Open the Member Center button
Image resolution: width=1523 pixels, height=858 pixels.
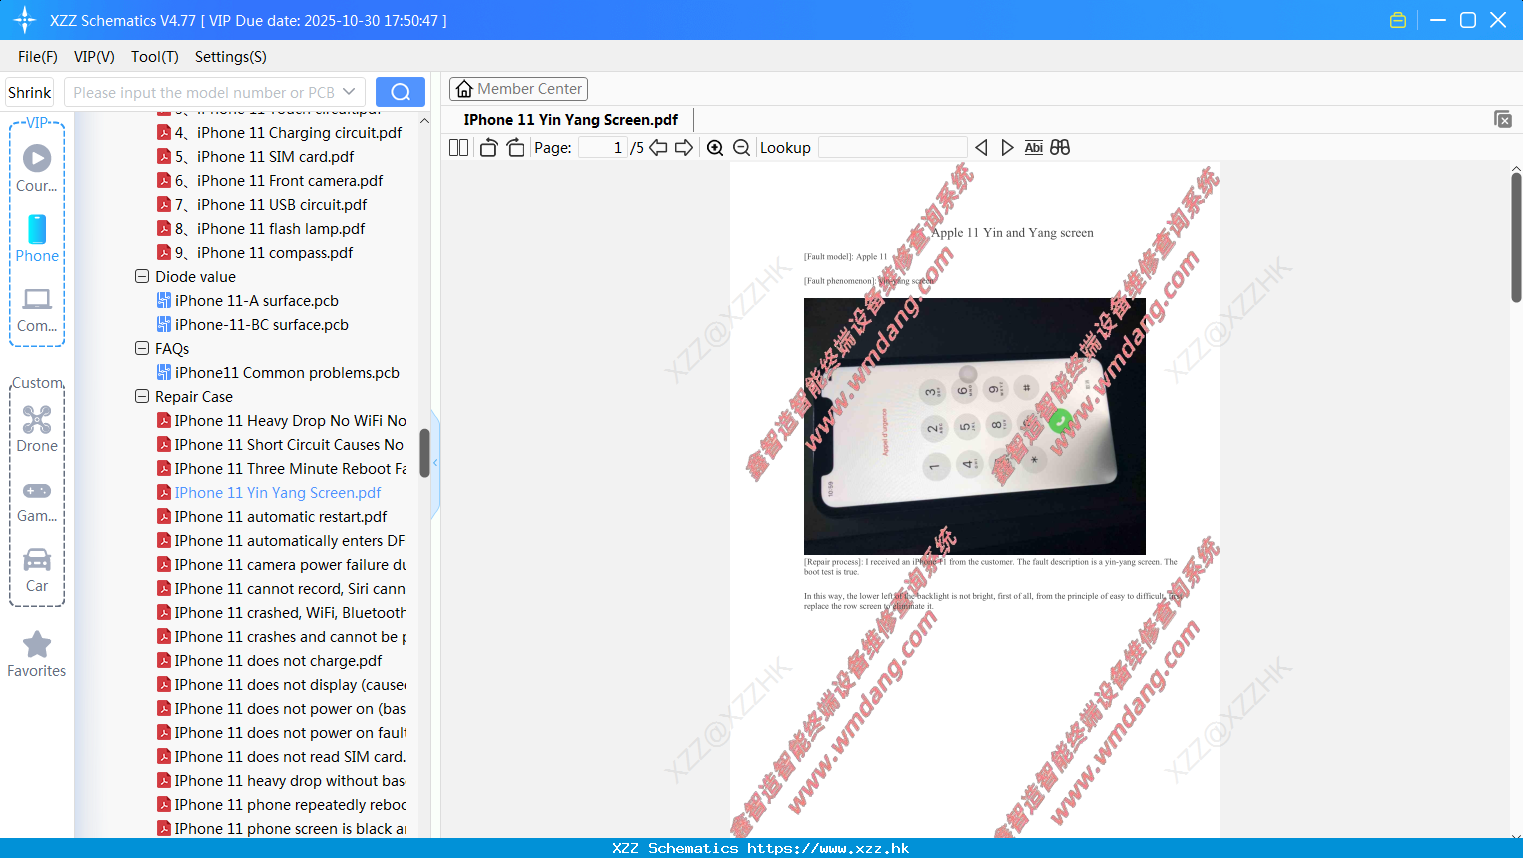[518, 89]
